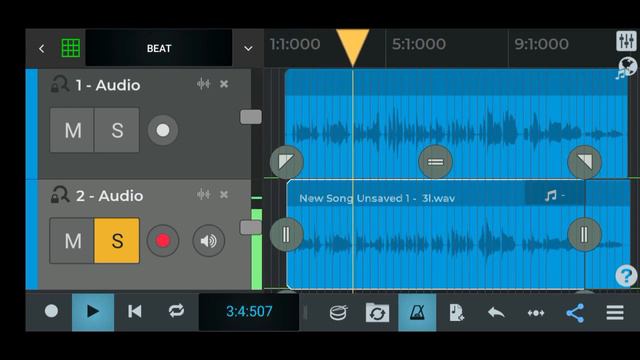
Task: Arm recording on track 1 Audio
Action: [163, 130]
